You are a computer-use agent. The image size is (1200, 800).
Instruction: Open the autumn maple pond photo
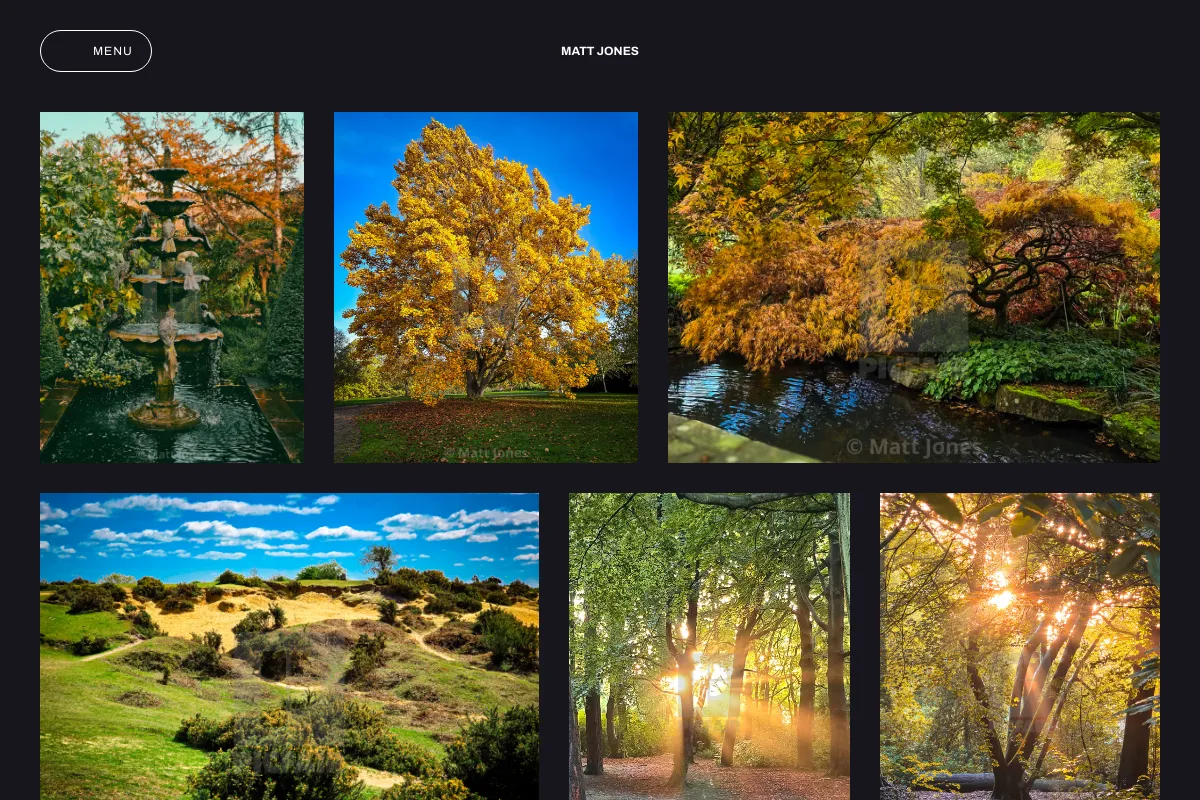914,287
